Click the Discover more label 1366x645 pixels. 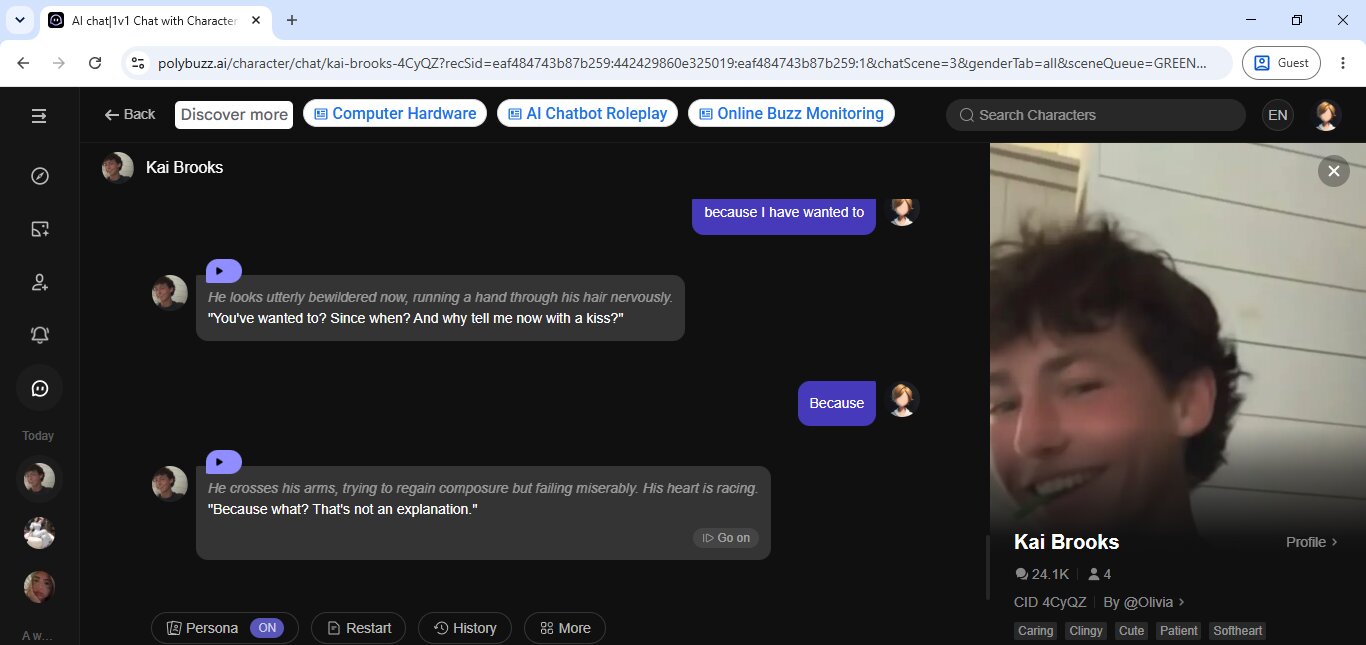point(234,115)
